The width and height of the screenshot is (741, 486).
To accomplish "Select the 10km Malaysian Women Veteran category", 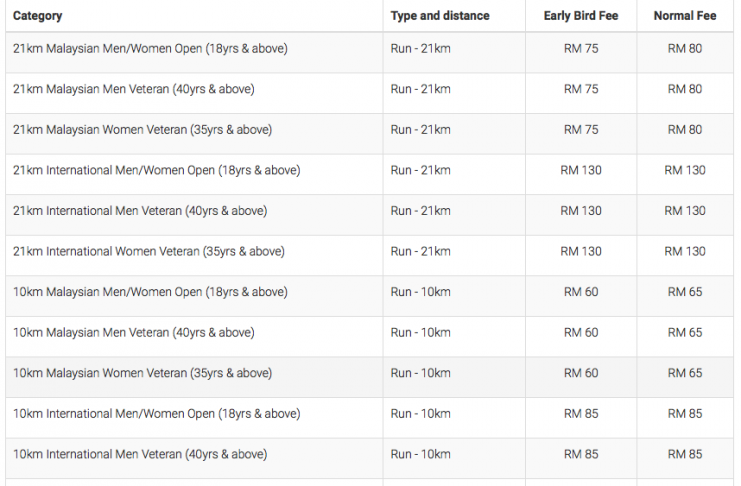I will pos(142,374).
